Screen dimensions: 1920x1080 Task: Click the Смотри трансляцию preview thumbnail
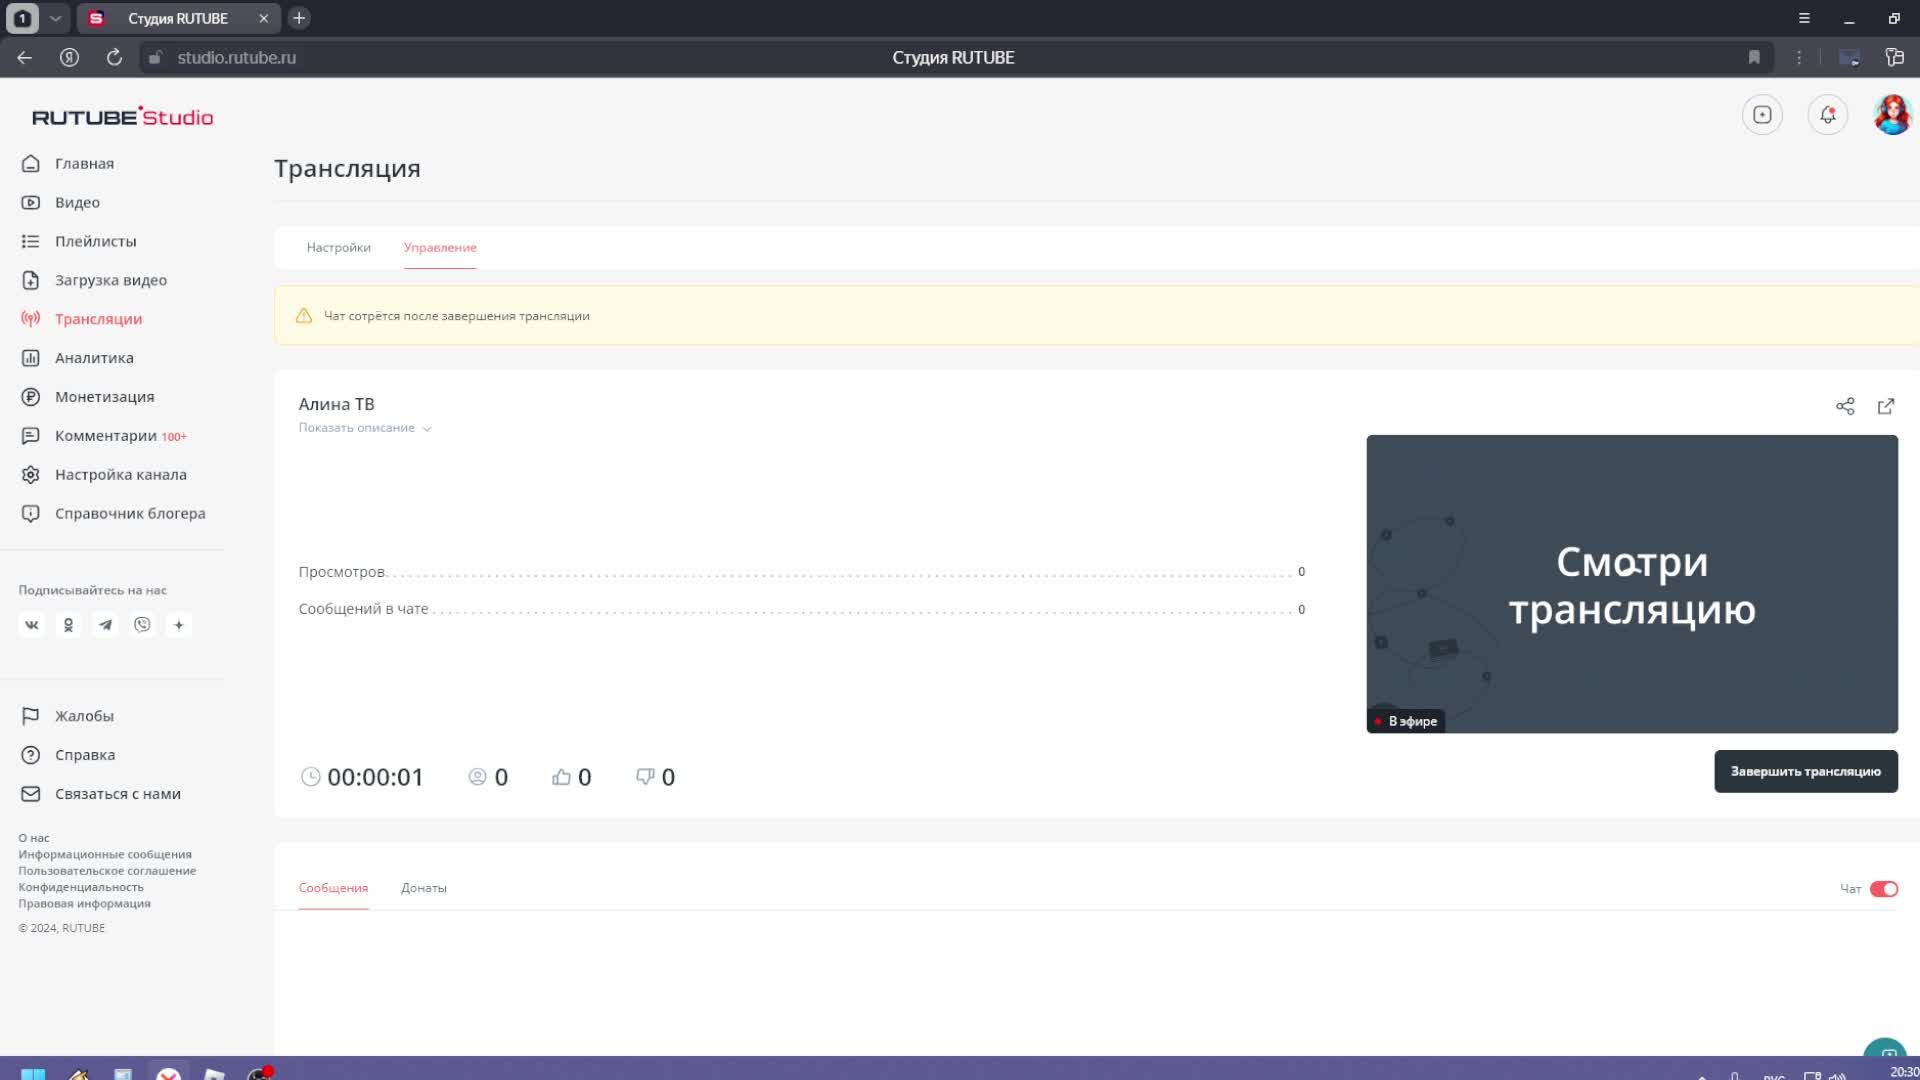(1632, 584)
